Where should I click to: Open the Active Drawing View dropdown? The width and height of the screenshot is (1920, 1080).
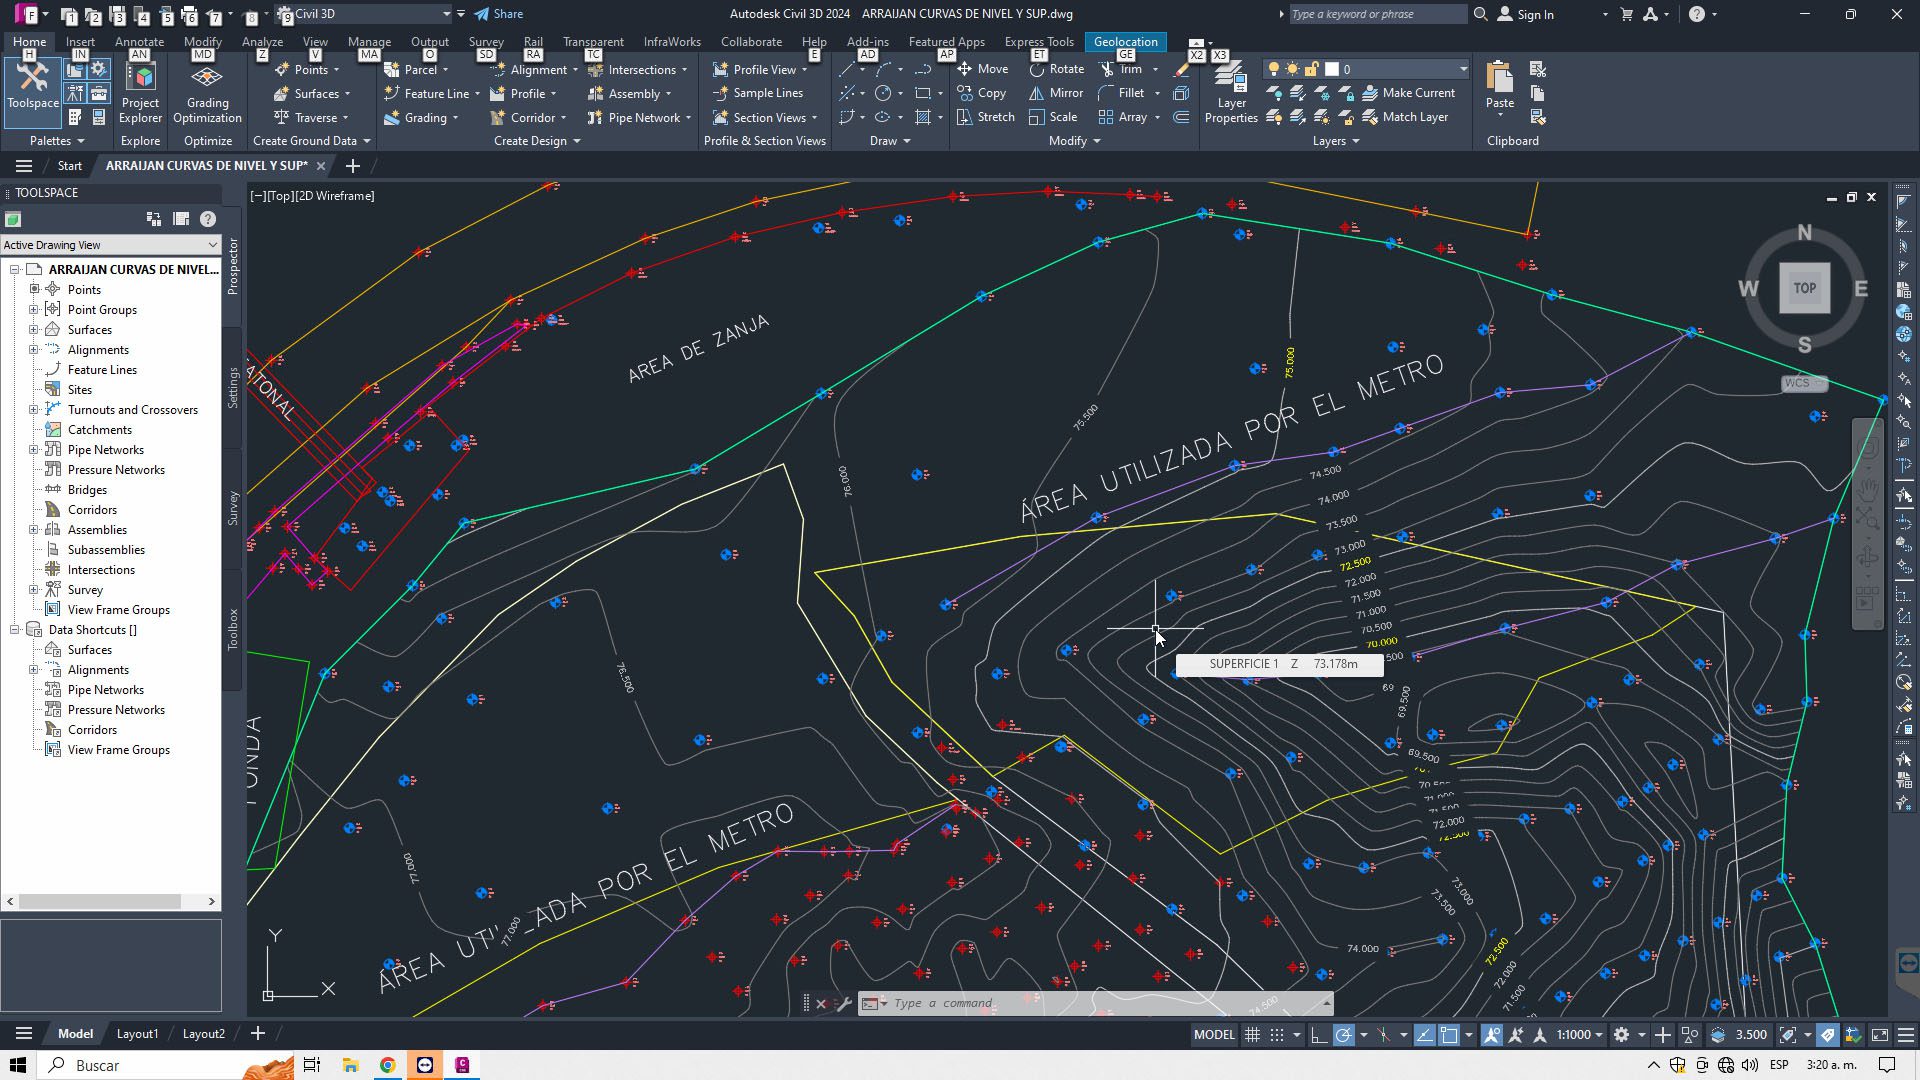[110, 245]
